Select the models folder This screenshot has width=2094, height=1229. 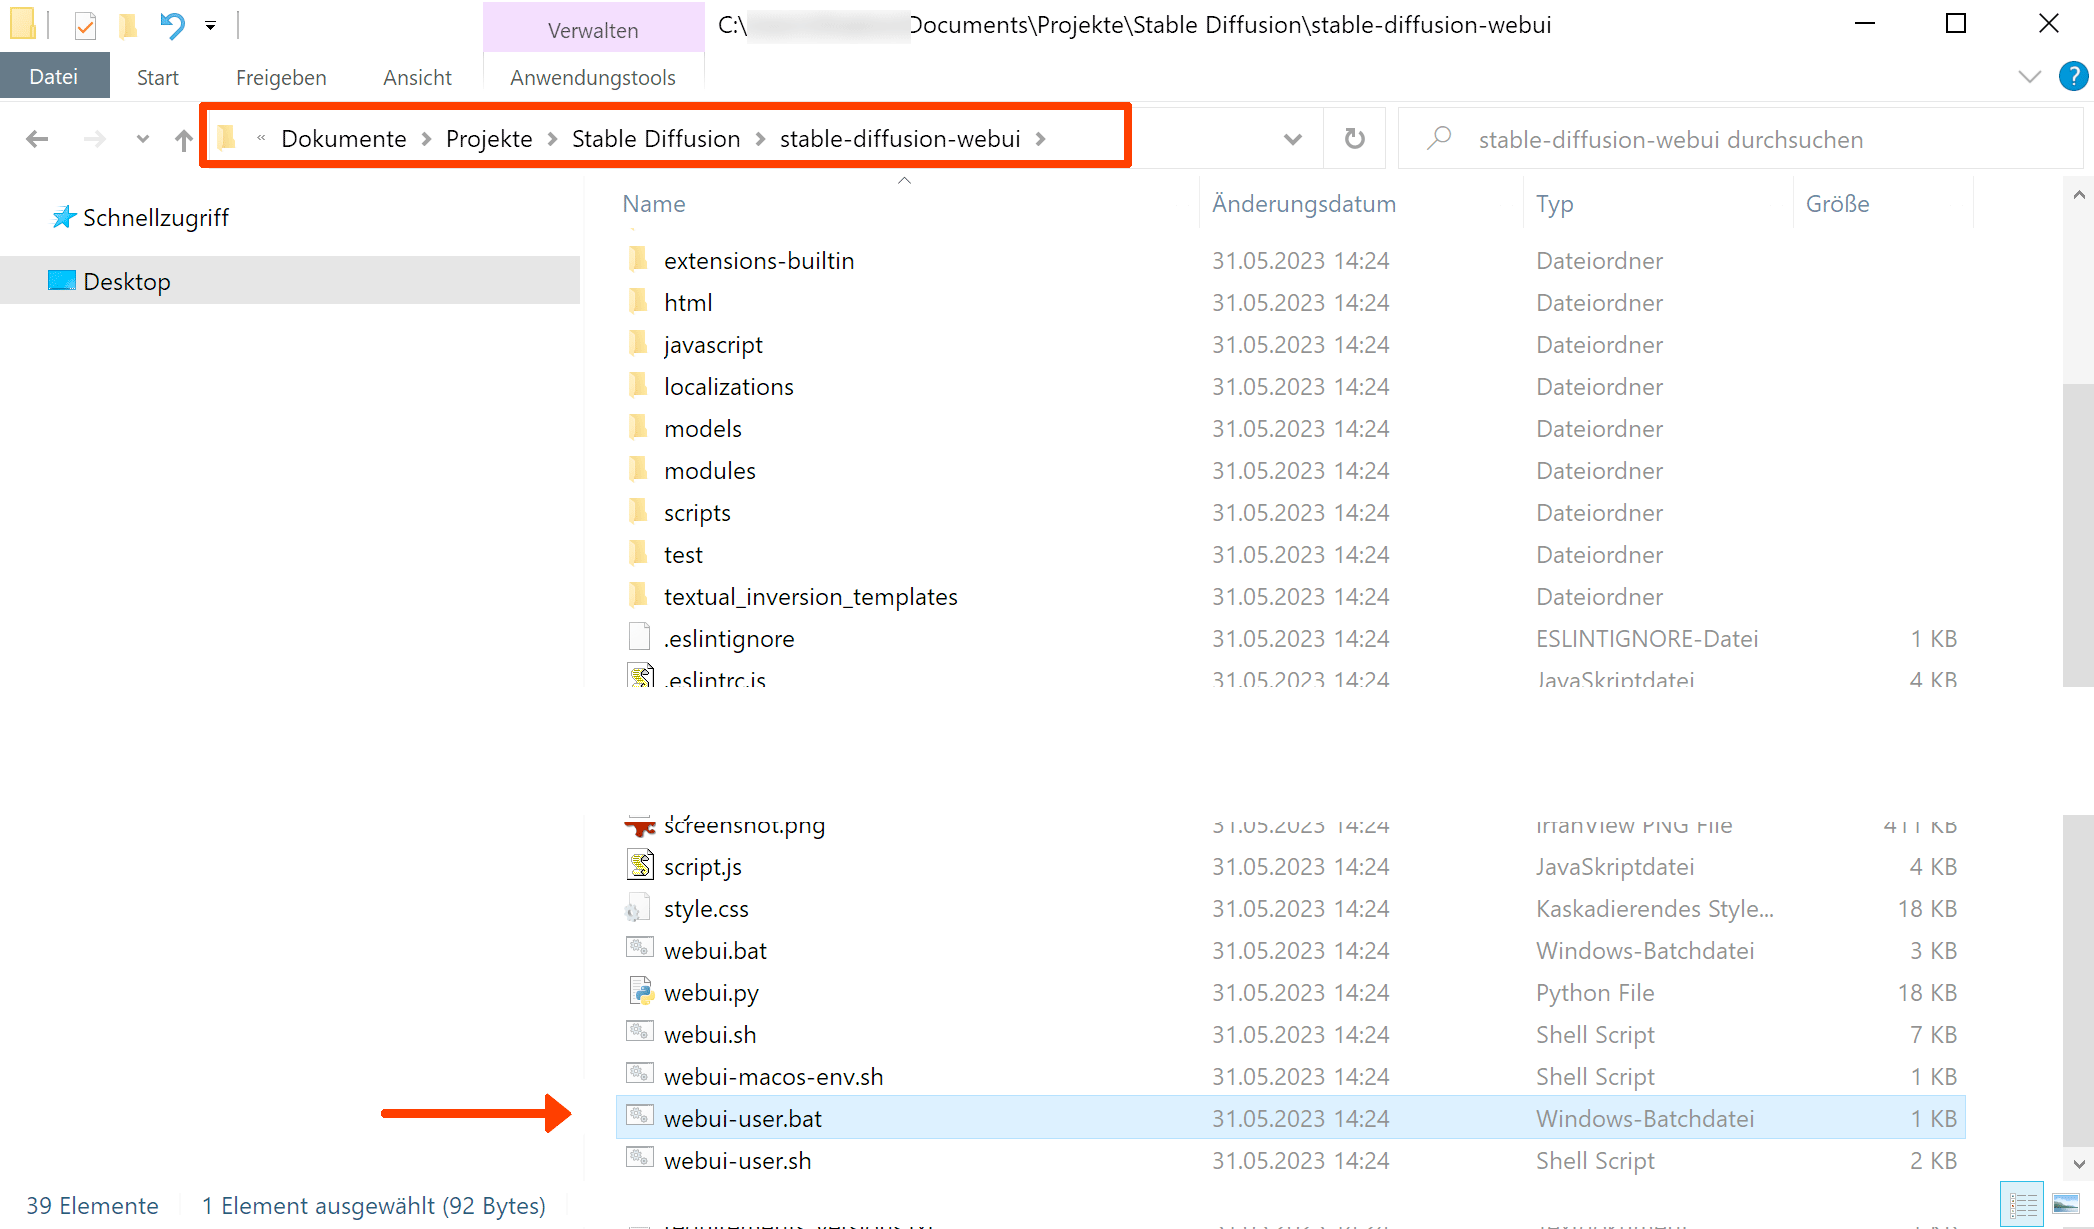tap(703, 428)
